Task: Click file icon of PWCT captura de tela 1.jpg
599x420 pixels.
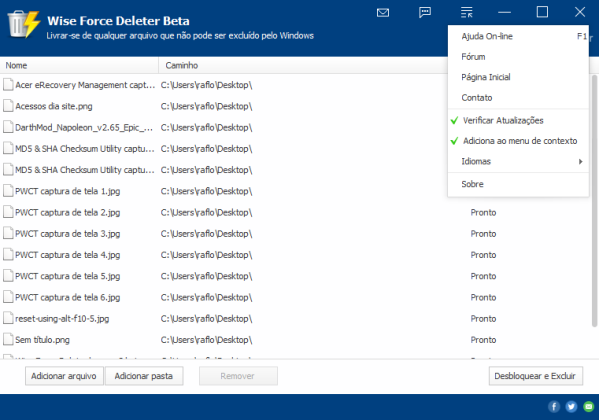Action: [x=8, y=191]
